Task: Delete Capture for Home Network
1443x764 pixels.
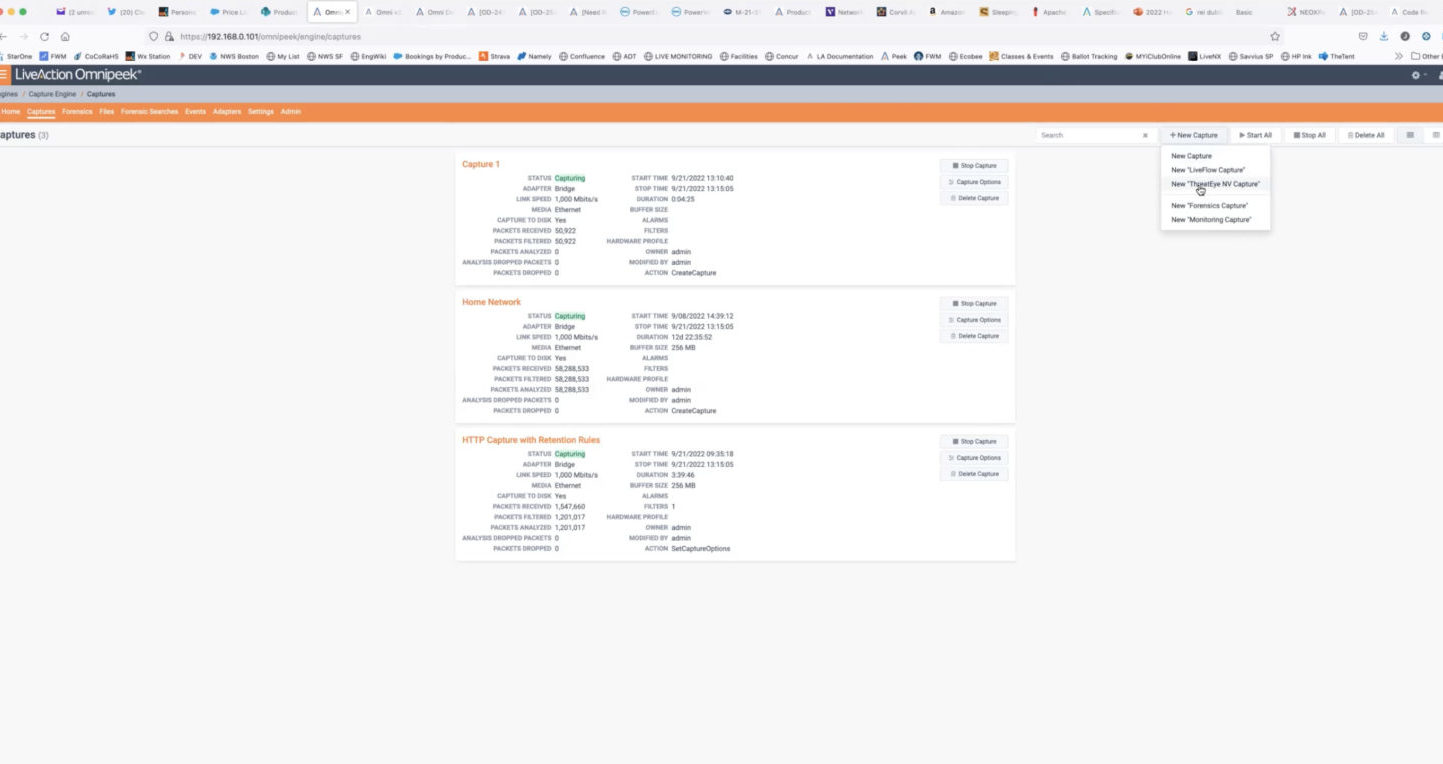Action: coord(974,336)
